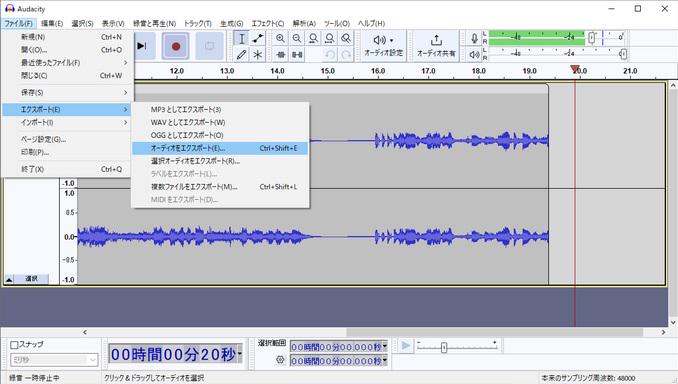Image resolution: width=678 pixels, height=384 pixels.
Task: Adjust the playback level slider
Action: click(x=623, y=54)
